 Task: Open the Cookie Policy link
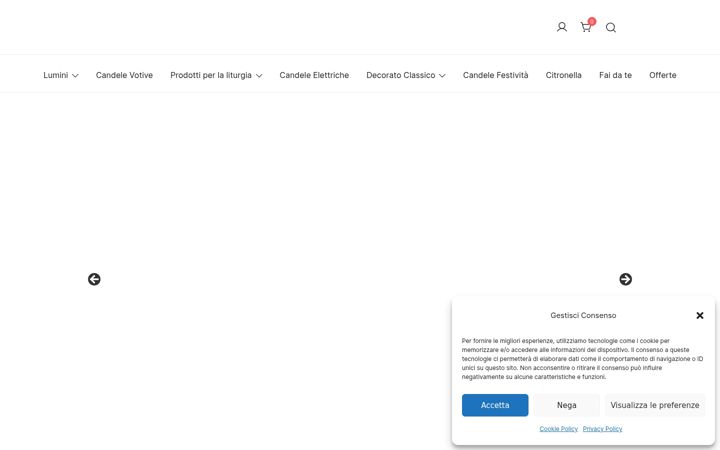pos(558,429)
